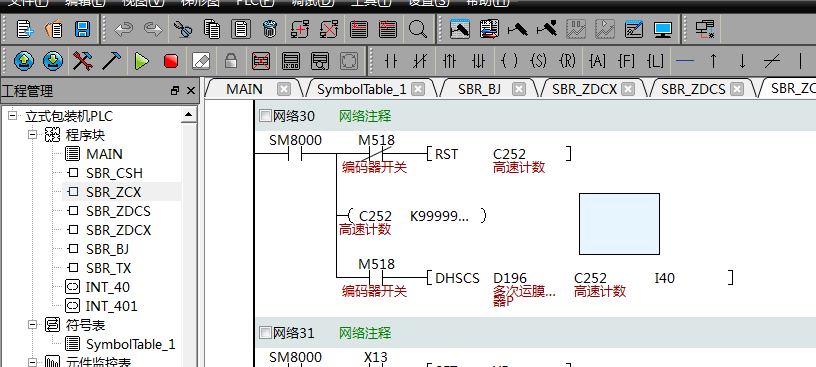Insert rising edge contact

449,61
